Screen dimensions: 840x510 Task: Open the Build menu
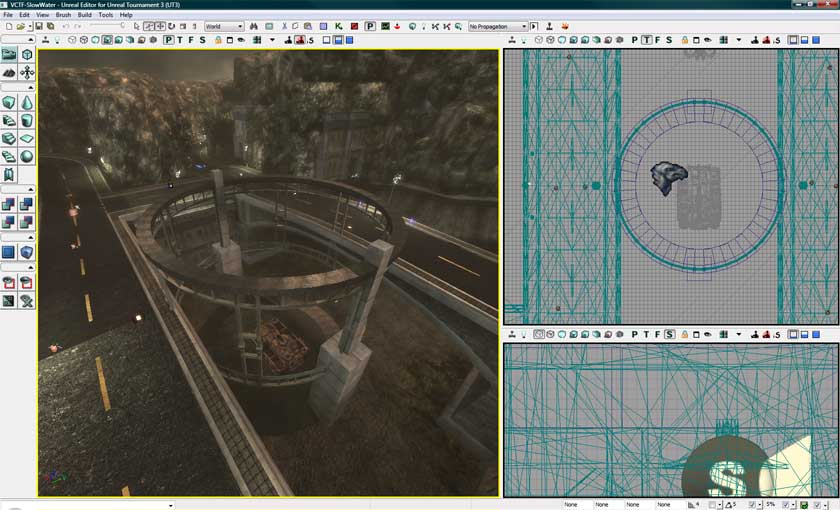point(85,15)
